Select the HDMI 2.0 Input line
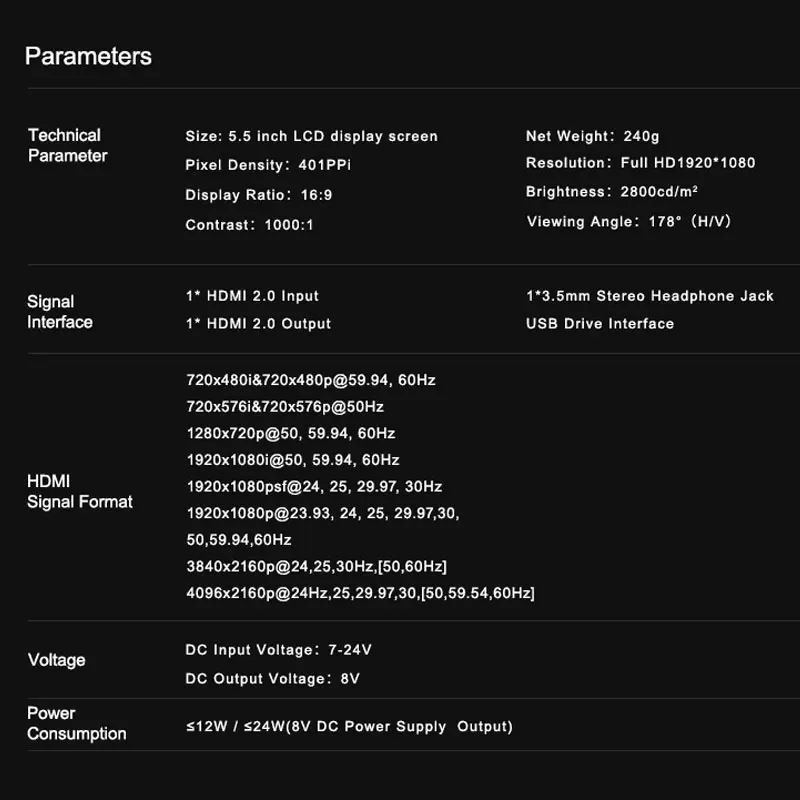800x800 pixels. [252, 296]
